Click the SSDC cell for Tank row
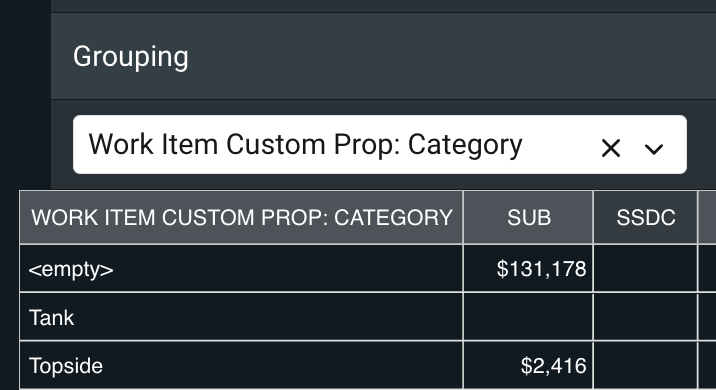 [645, 317]
